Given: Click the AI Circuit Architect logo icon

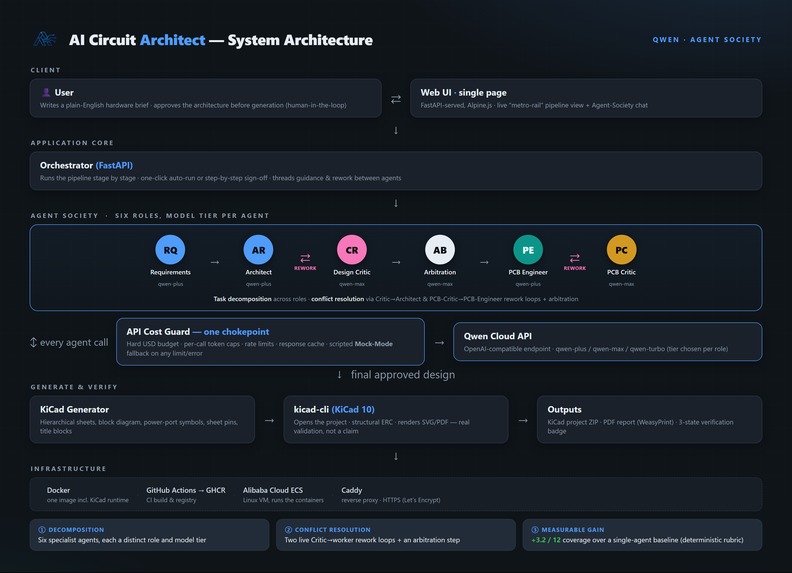Looking at the screenshot, I should [44, 39].
